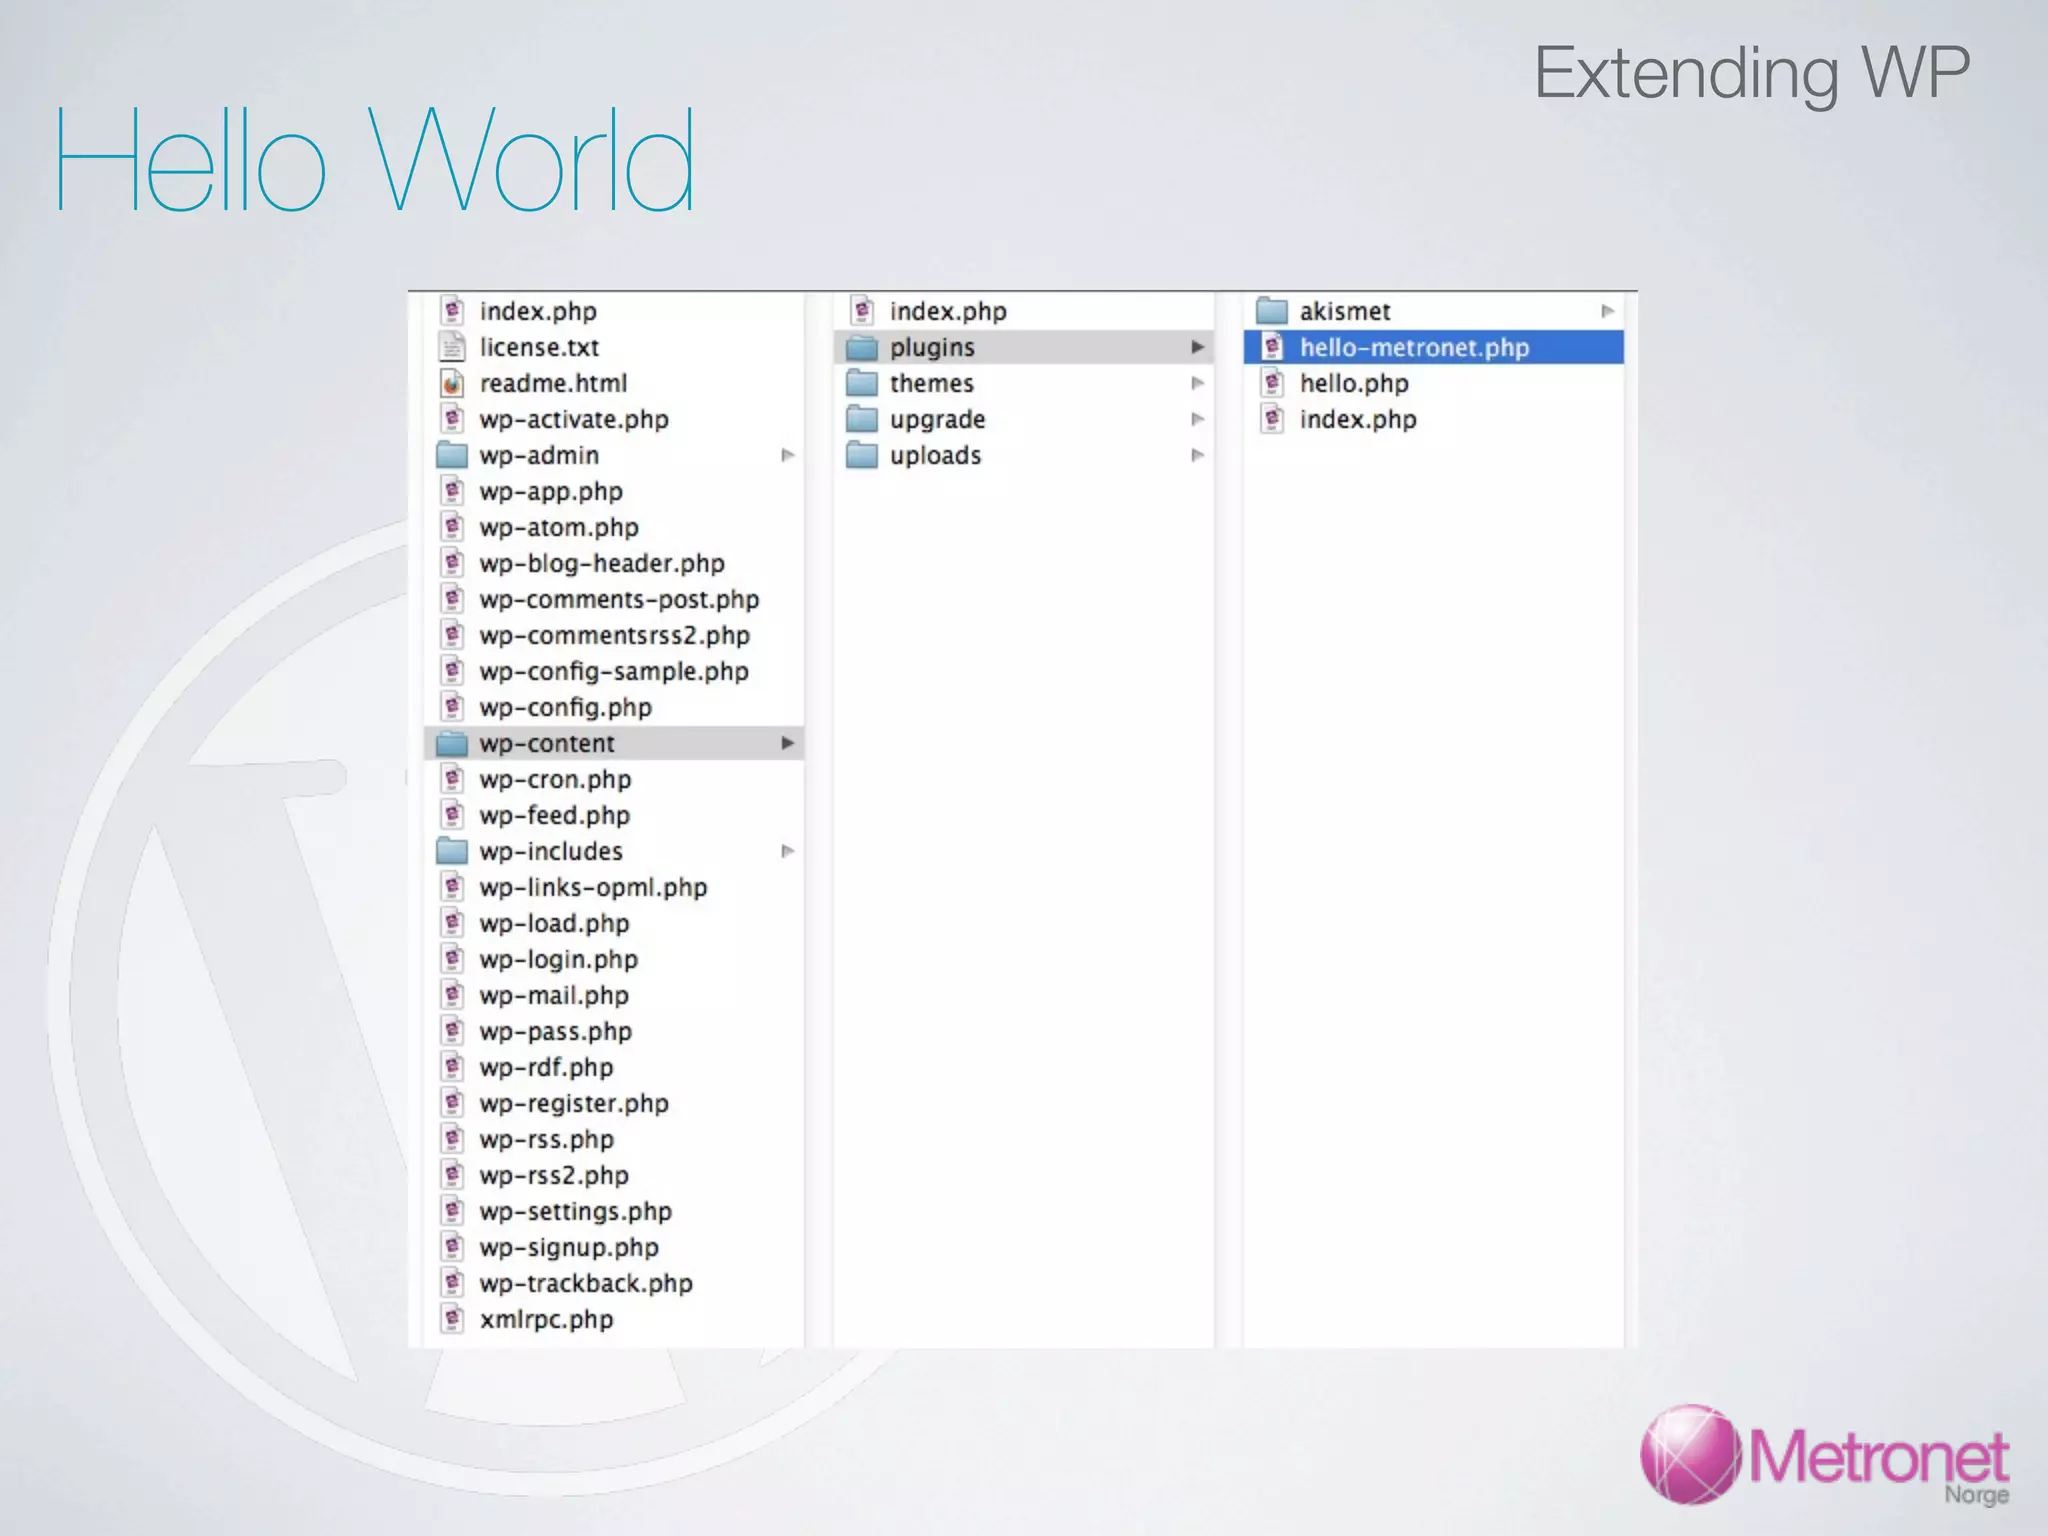
Task: Select the file name wp-commentsrss2.php
Action: [614, 636]
